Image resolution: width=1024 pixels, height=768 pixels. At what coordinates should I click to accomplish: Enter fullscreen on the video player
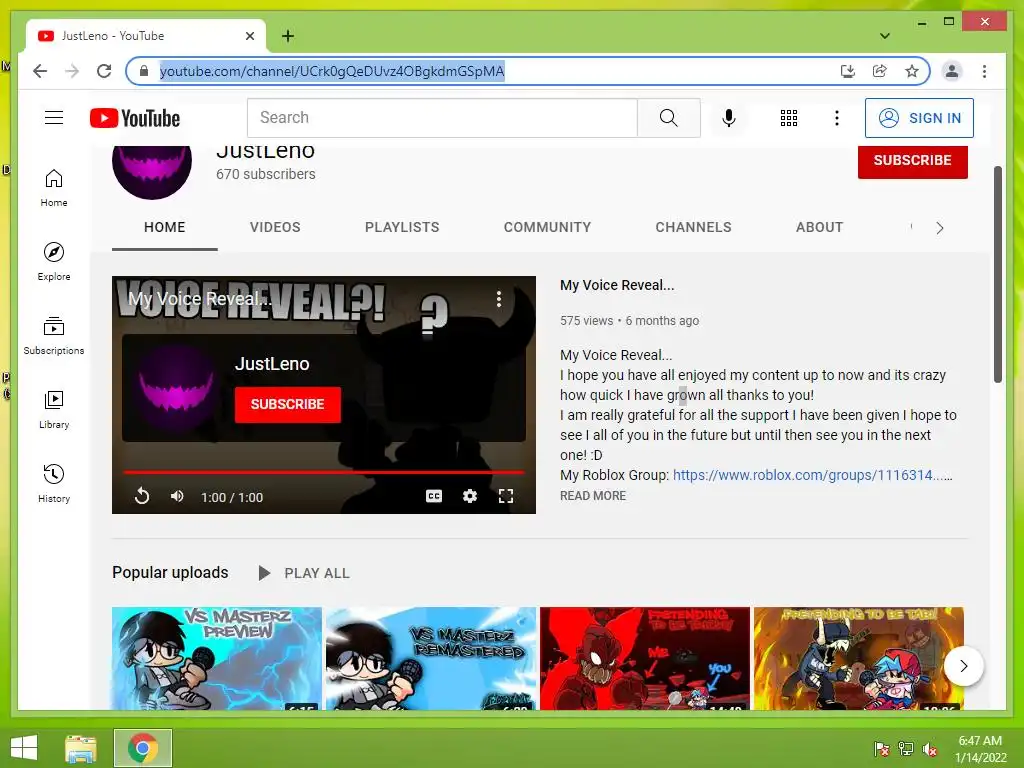(505, 496)
